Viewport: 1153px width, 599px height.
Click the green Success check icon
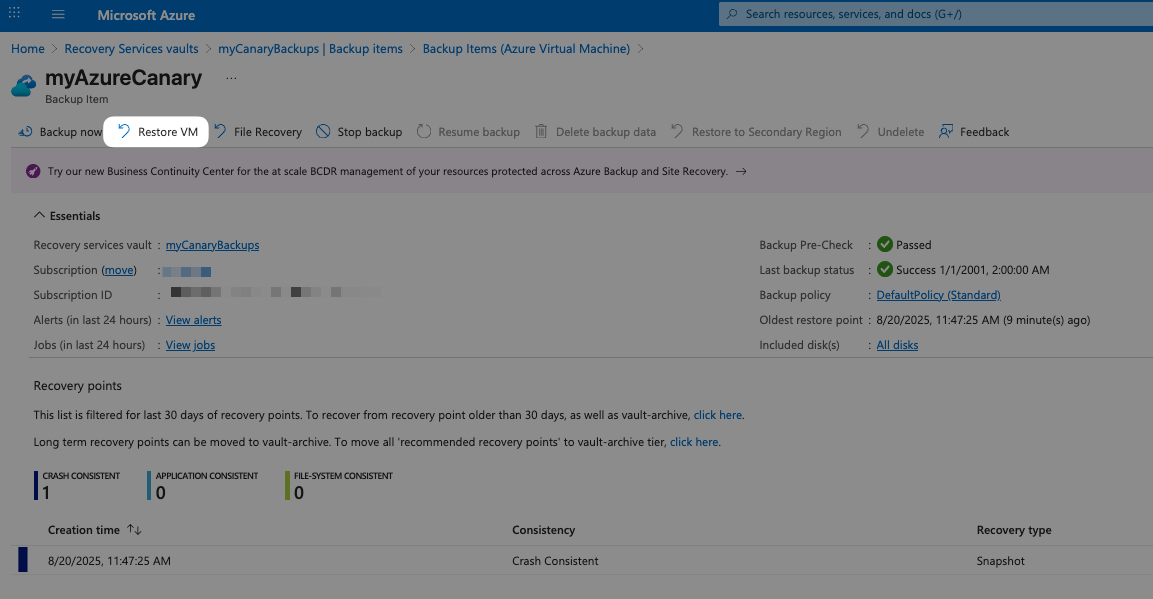[x=885, y=270]
